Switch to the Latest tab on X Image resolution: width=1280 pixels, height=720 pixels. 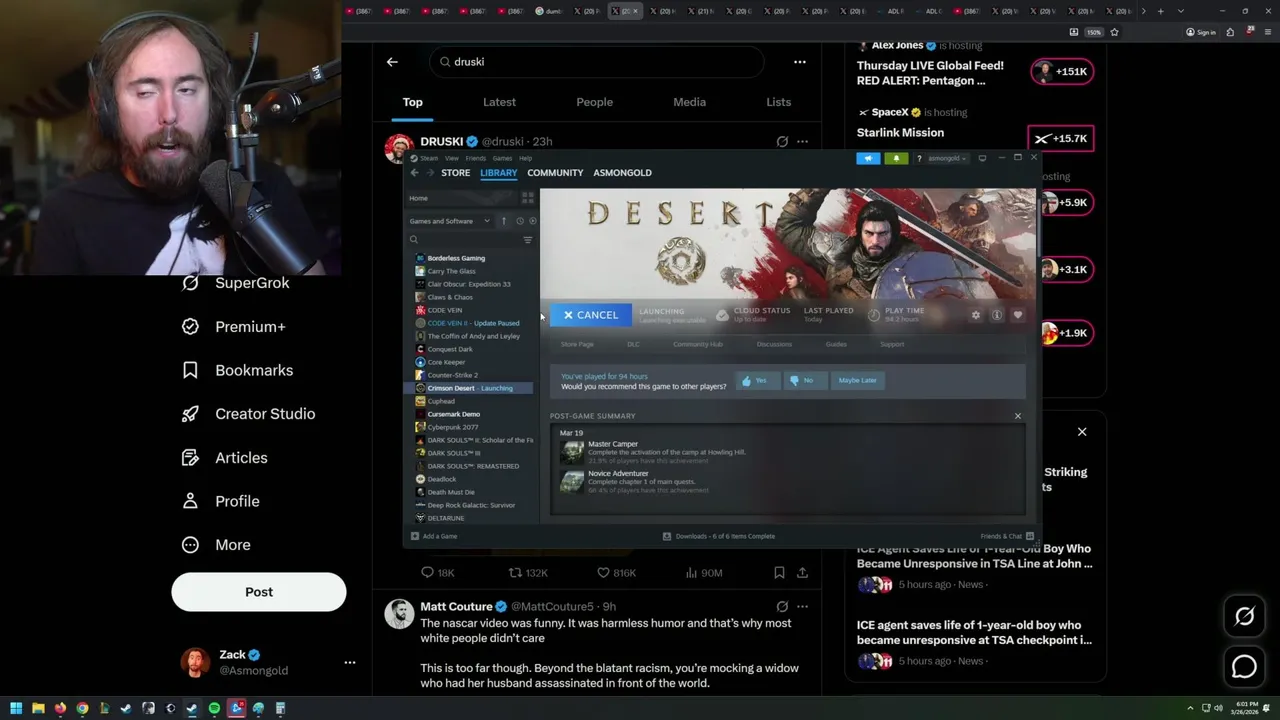pos(499,102)
